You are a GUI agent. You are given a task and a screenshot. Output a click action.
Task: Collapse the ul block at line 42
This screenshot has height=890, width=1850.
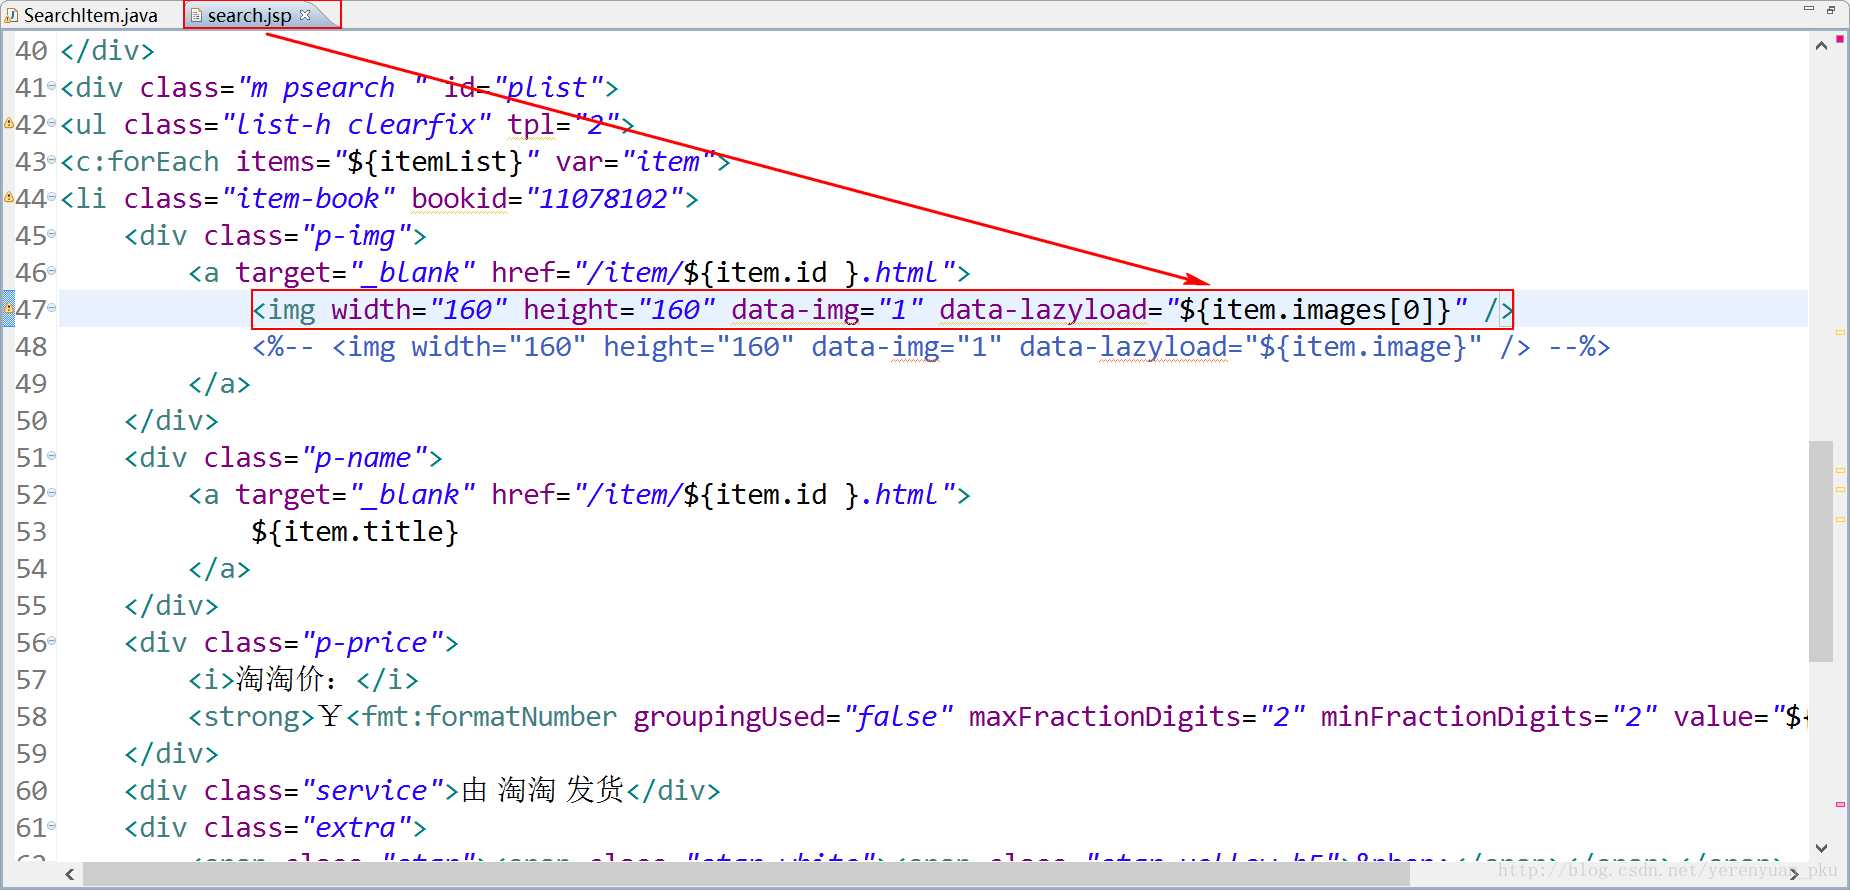[x=52, y=124]
